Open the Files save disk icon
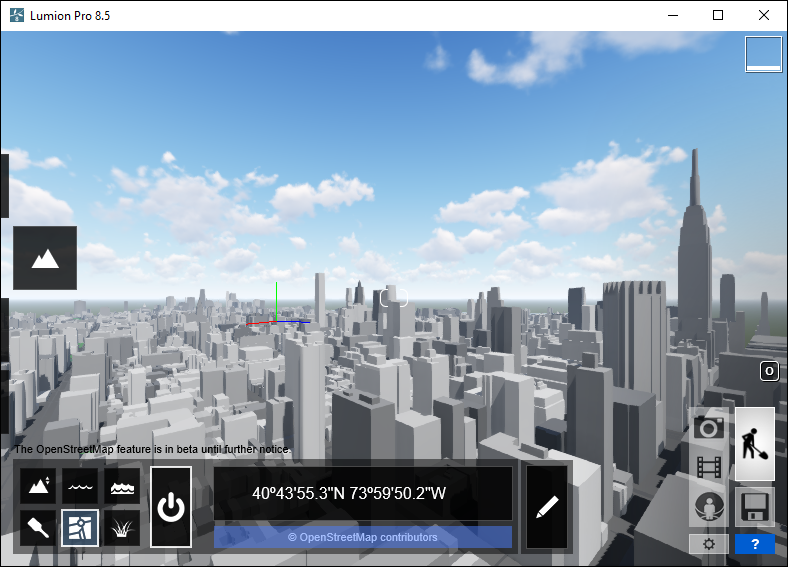The image size is (788, 567). [755, 507]
